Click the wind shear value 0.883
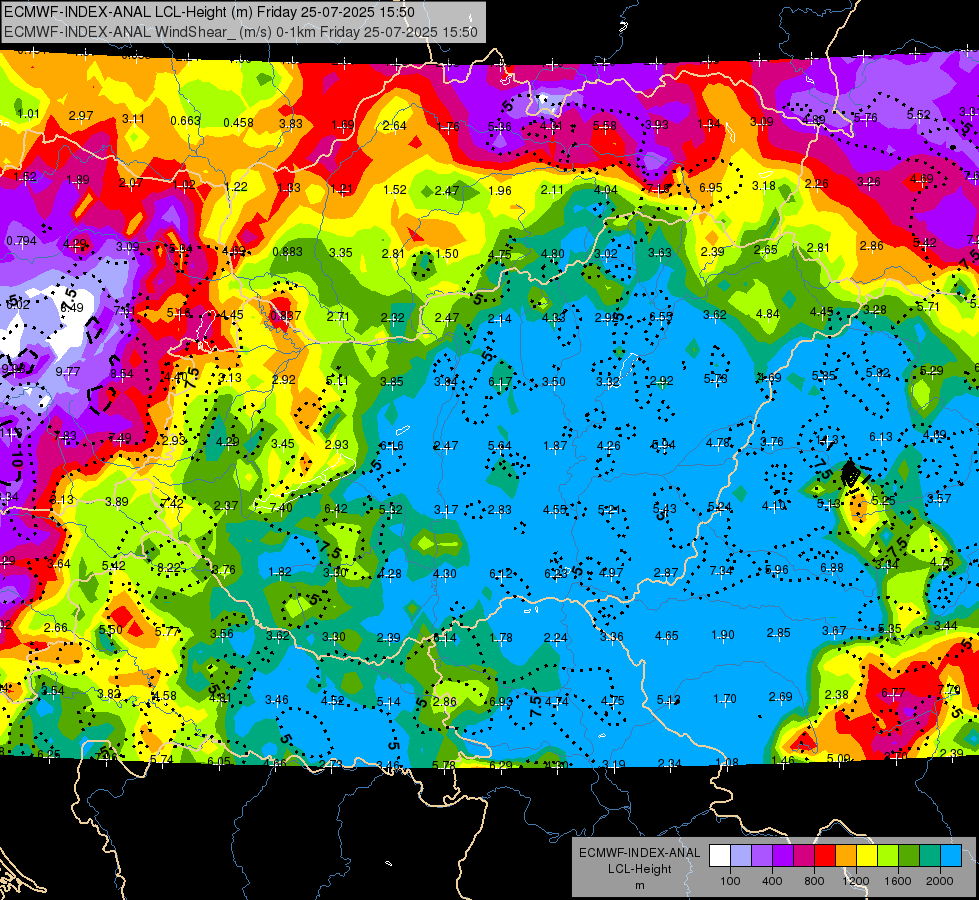 coord(287,252)
